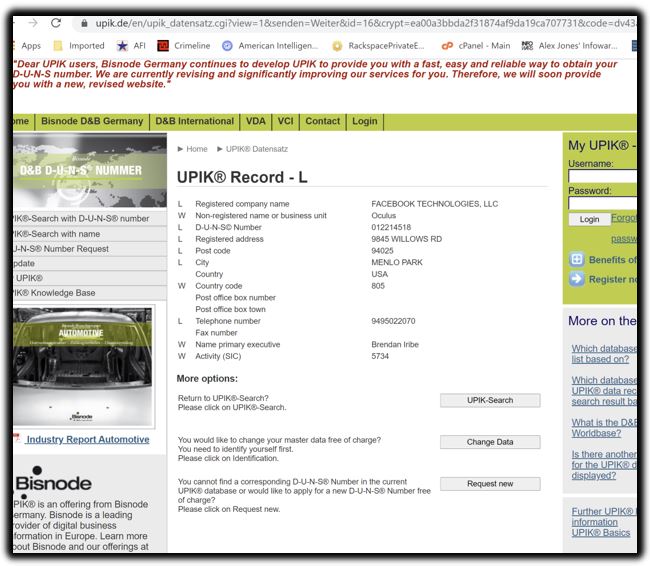Screen dimensions: 650x566
Task: Click the Home breadcrumb arrow
Action: pos(180,149)
